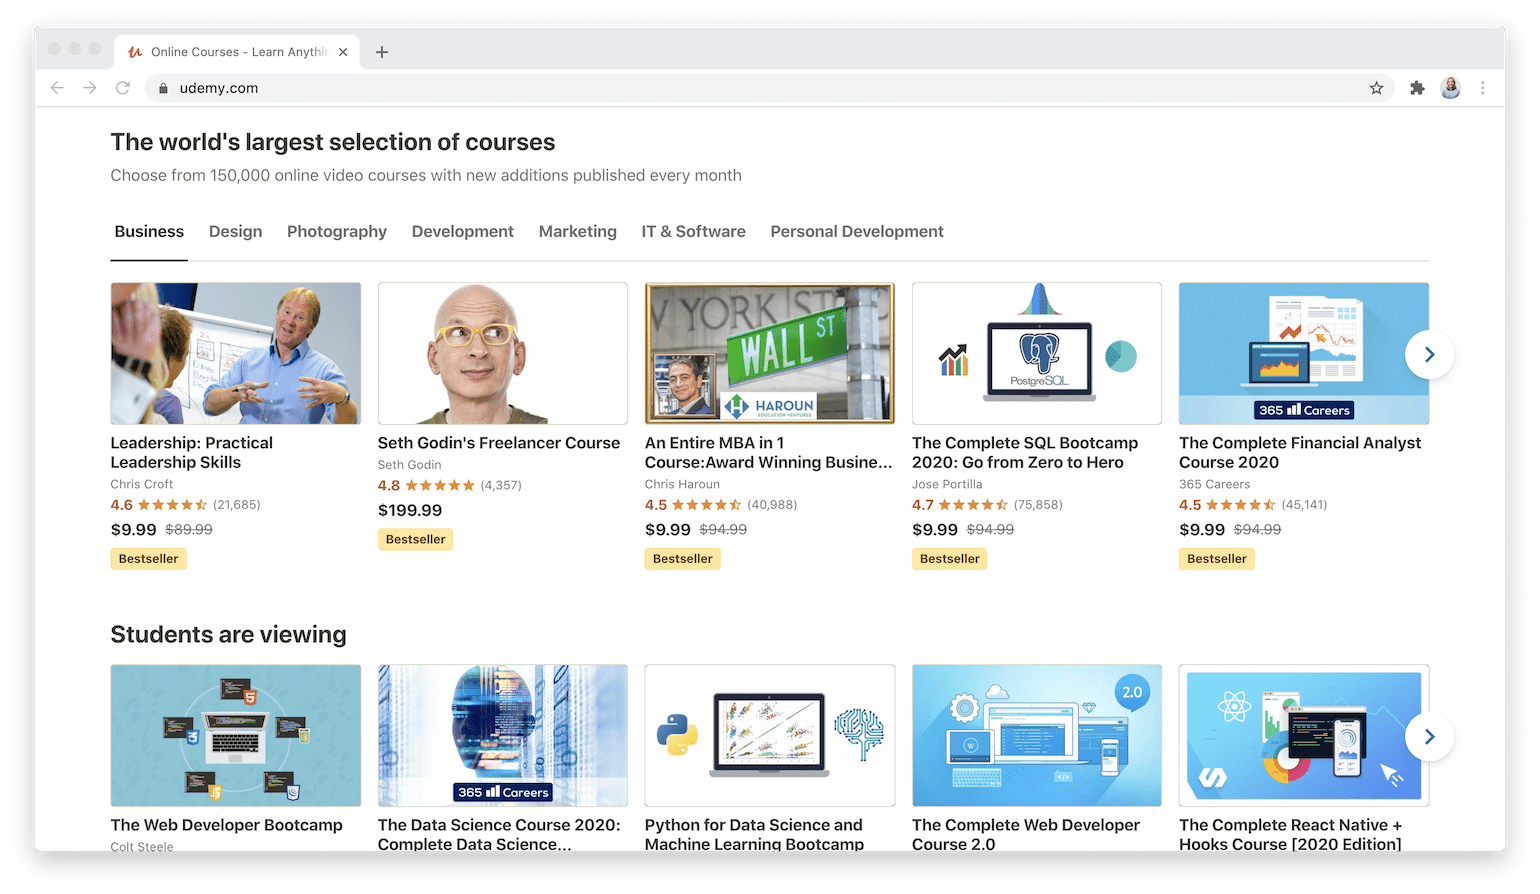Click Python for Data Science title link

[x=754, y=835]
